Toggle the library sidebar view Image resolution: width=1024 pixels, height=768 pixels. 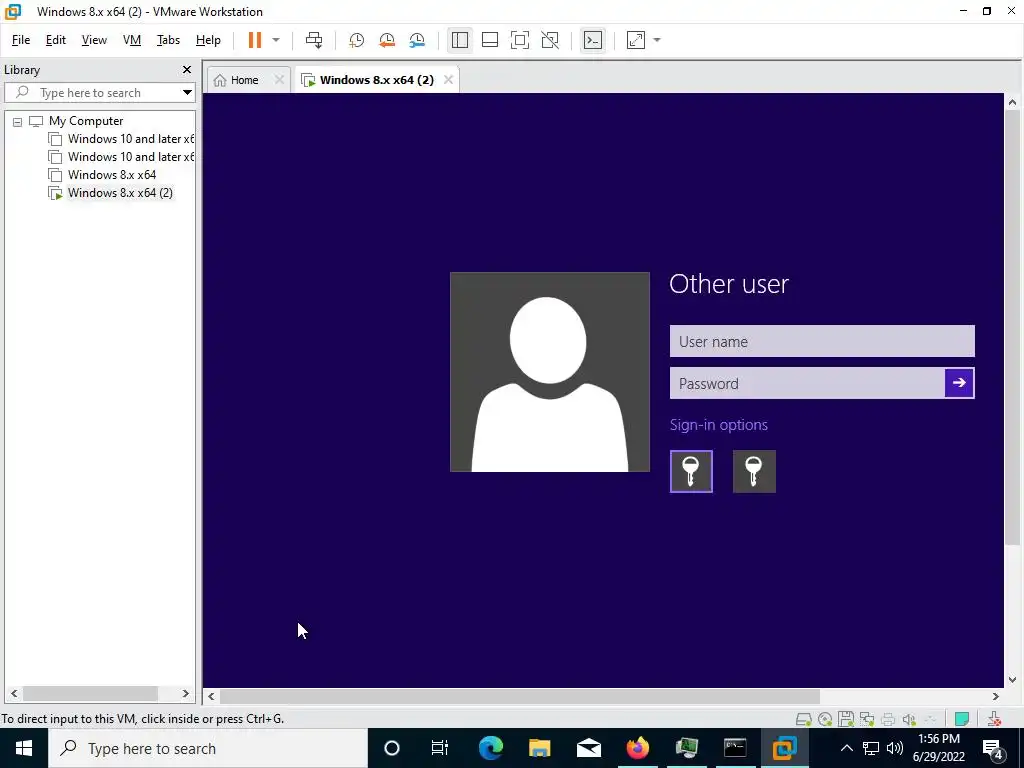click(x=460, y=40)
